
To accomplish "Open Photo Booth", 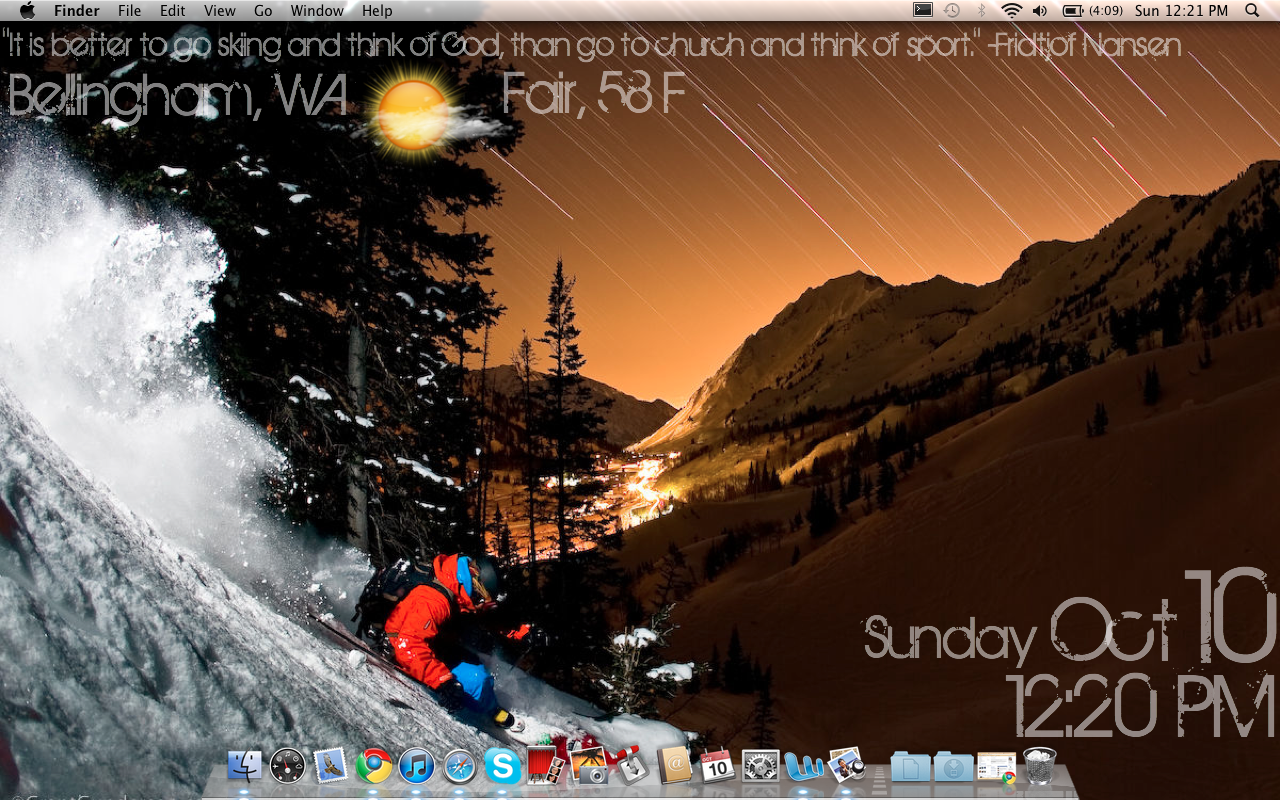I will [x=548, y=768].
